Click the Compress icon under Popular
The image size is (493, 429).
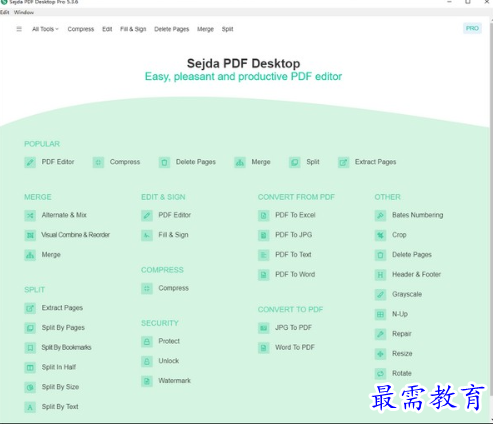(x=98, y=162)
